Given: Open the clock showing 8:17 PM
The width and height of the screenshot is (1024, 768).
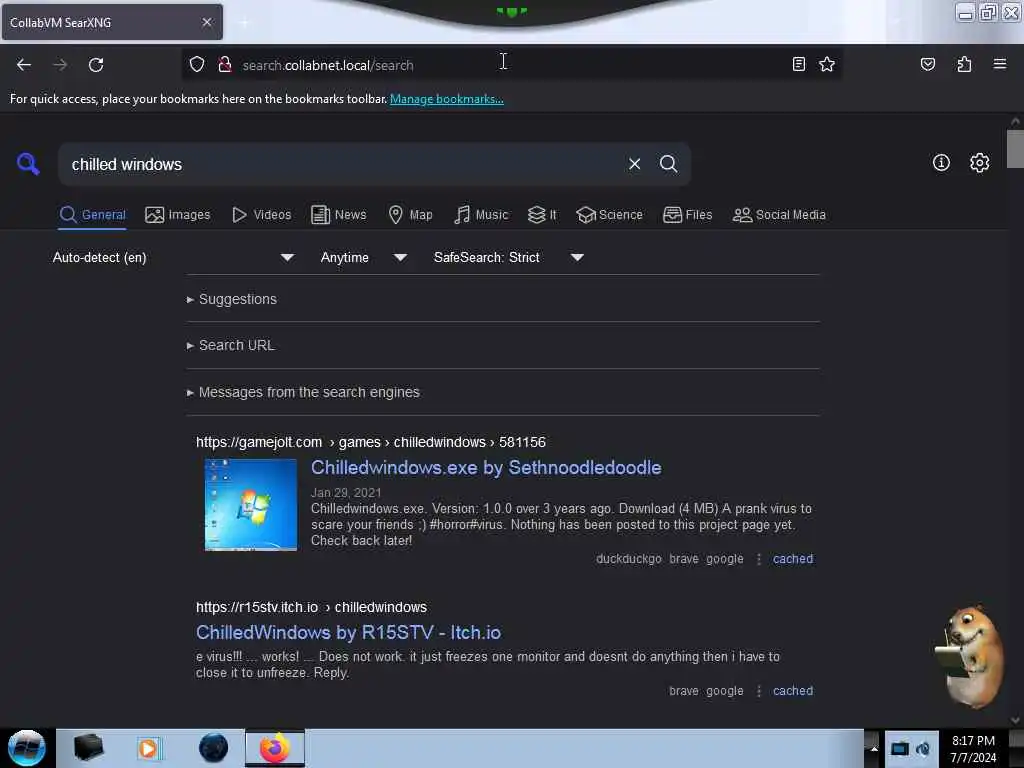Looking at the screenshot, I should click(x=972, y=748).
